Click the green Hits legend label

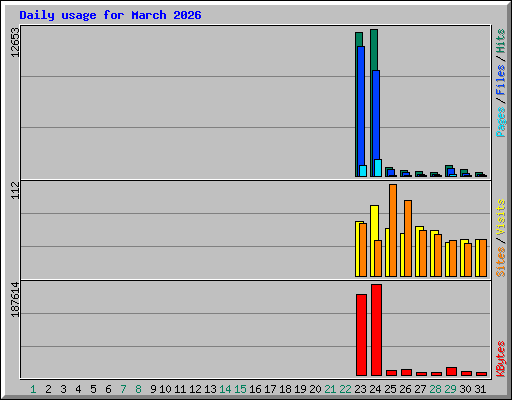coord(501,41)
